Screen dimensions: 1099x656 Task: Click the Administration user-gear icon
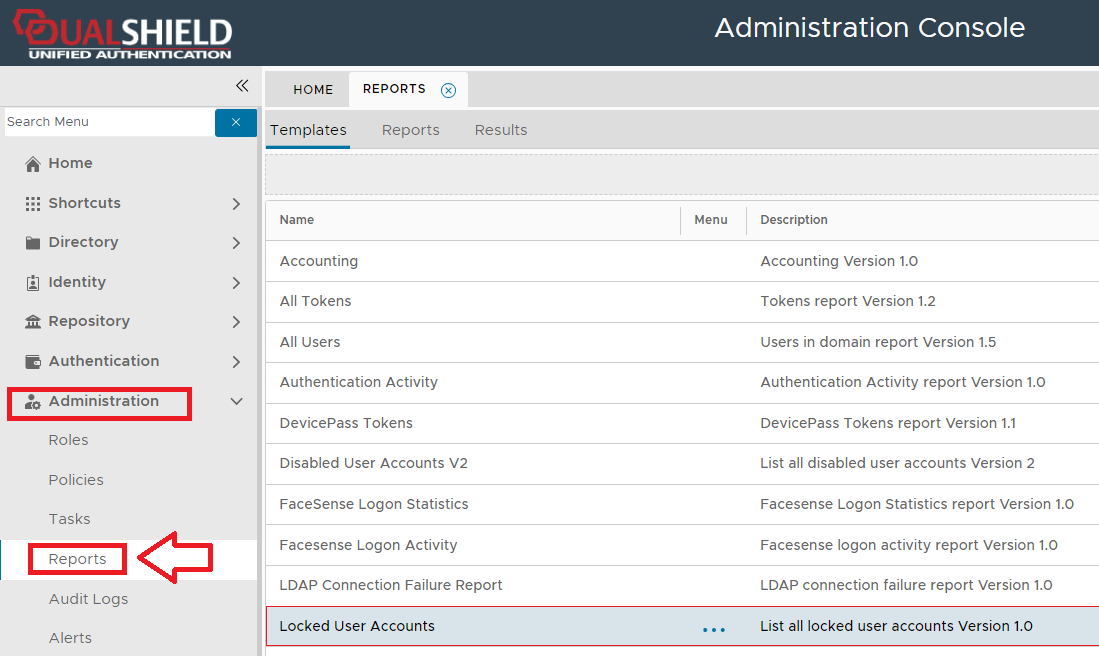[x=33, y=402]
